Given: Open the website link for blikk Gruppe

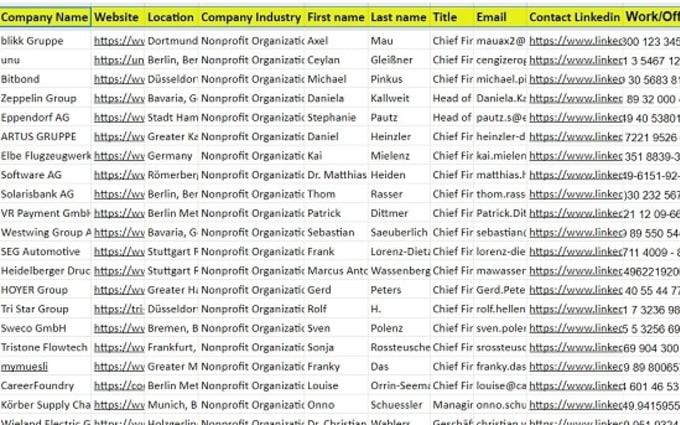Looking at the screenshot, I should [119, 41].
